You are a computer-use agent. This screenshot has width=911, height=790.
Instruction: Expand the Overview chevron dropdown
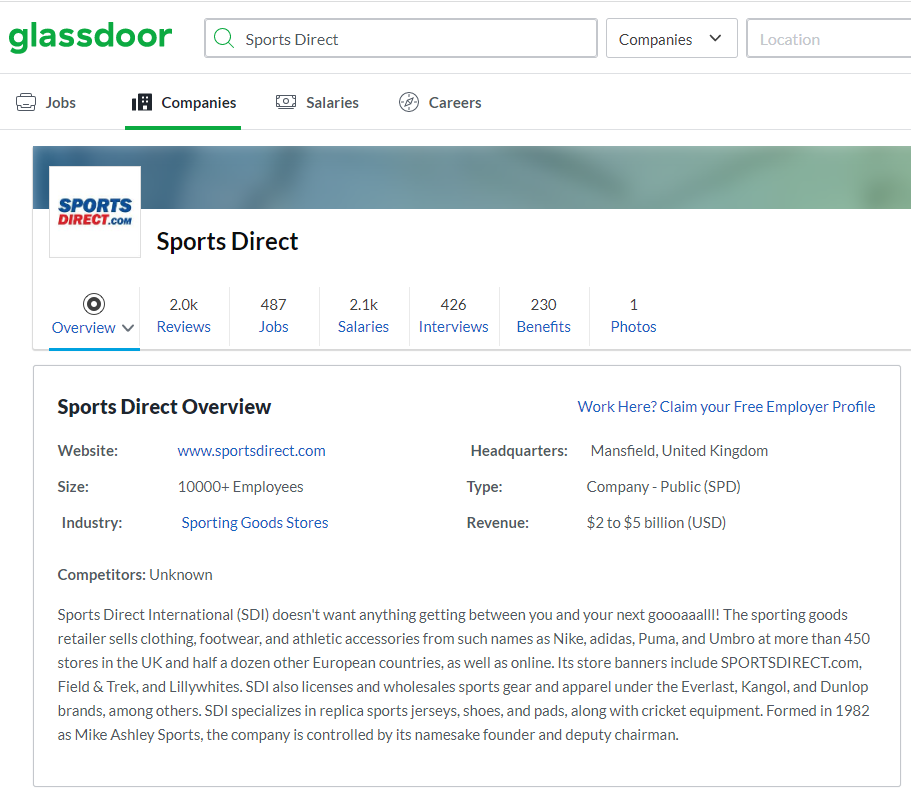(x=128, y=328)
